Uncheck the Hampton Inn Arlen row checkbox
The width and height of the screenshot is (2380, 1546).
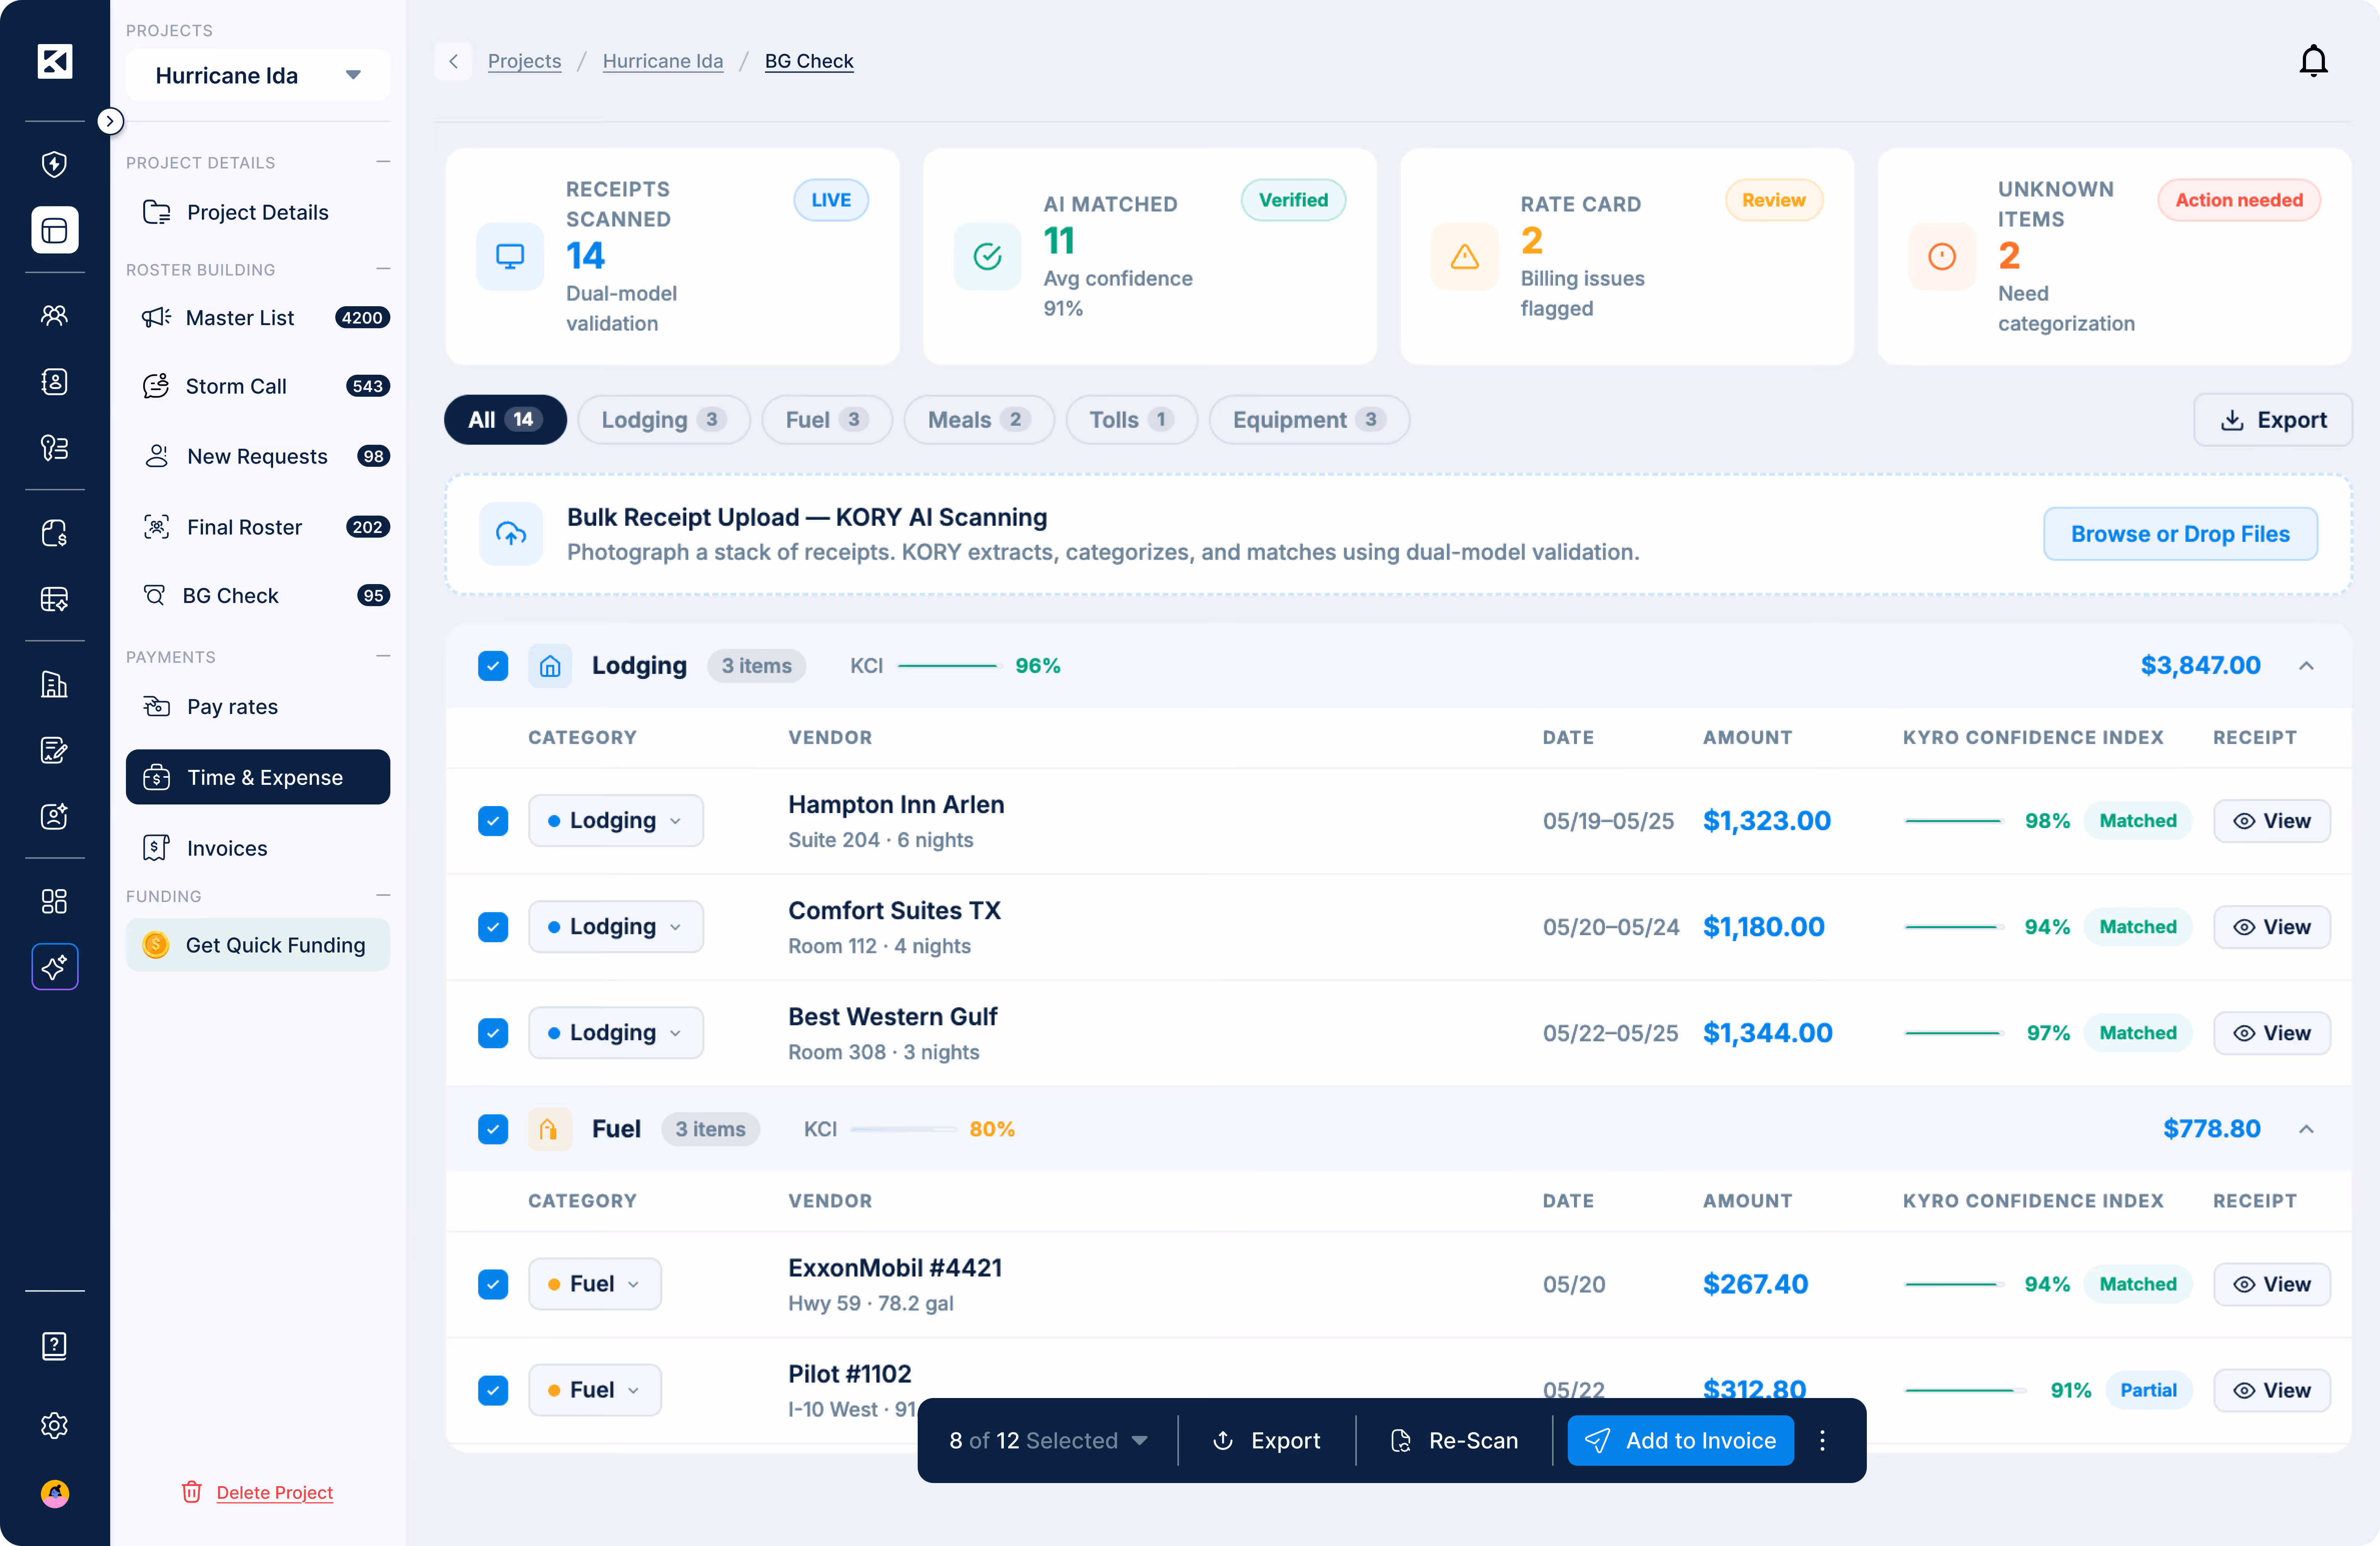click(493, 821)
